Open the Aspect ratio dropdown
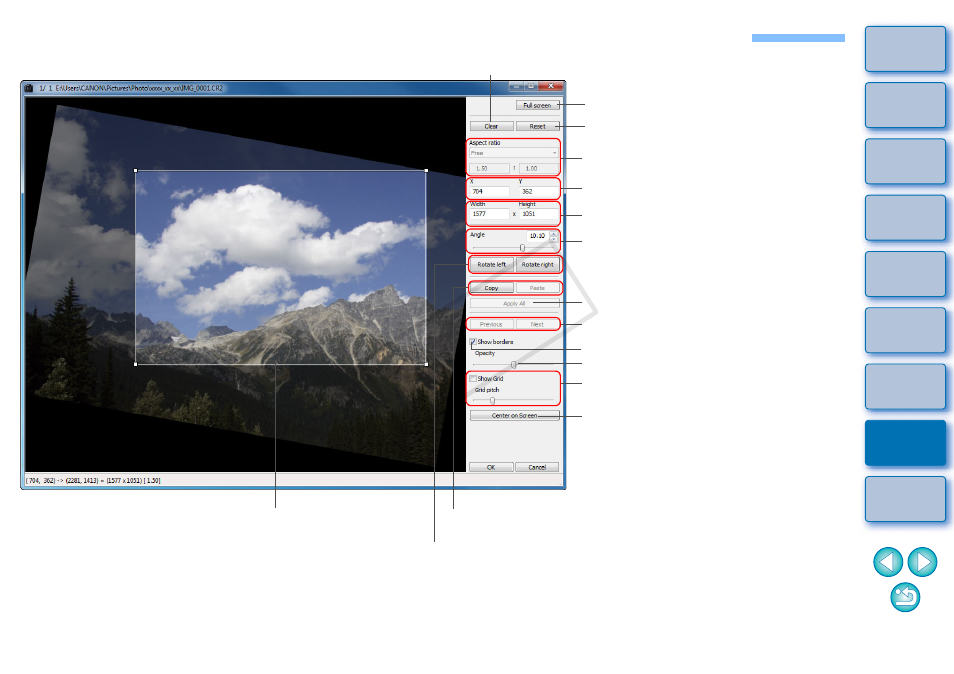 [514, 153]
